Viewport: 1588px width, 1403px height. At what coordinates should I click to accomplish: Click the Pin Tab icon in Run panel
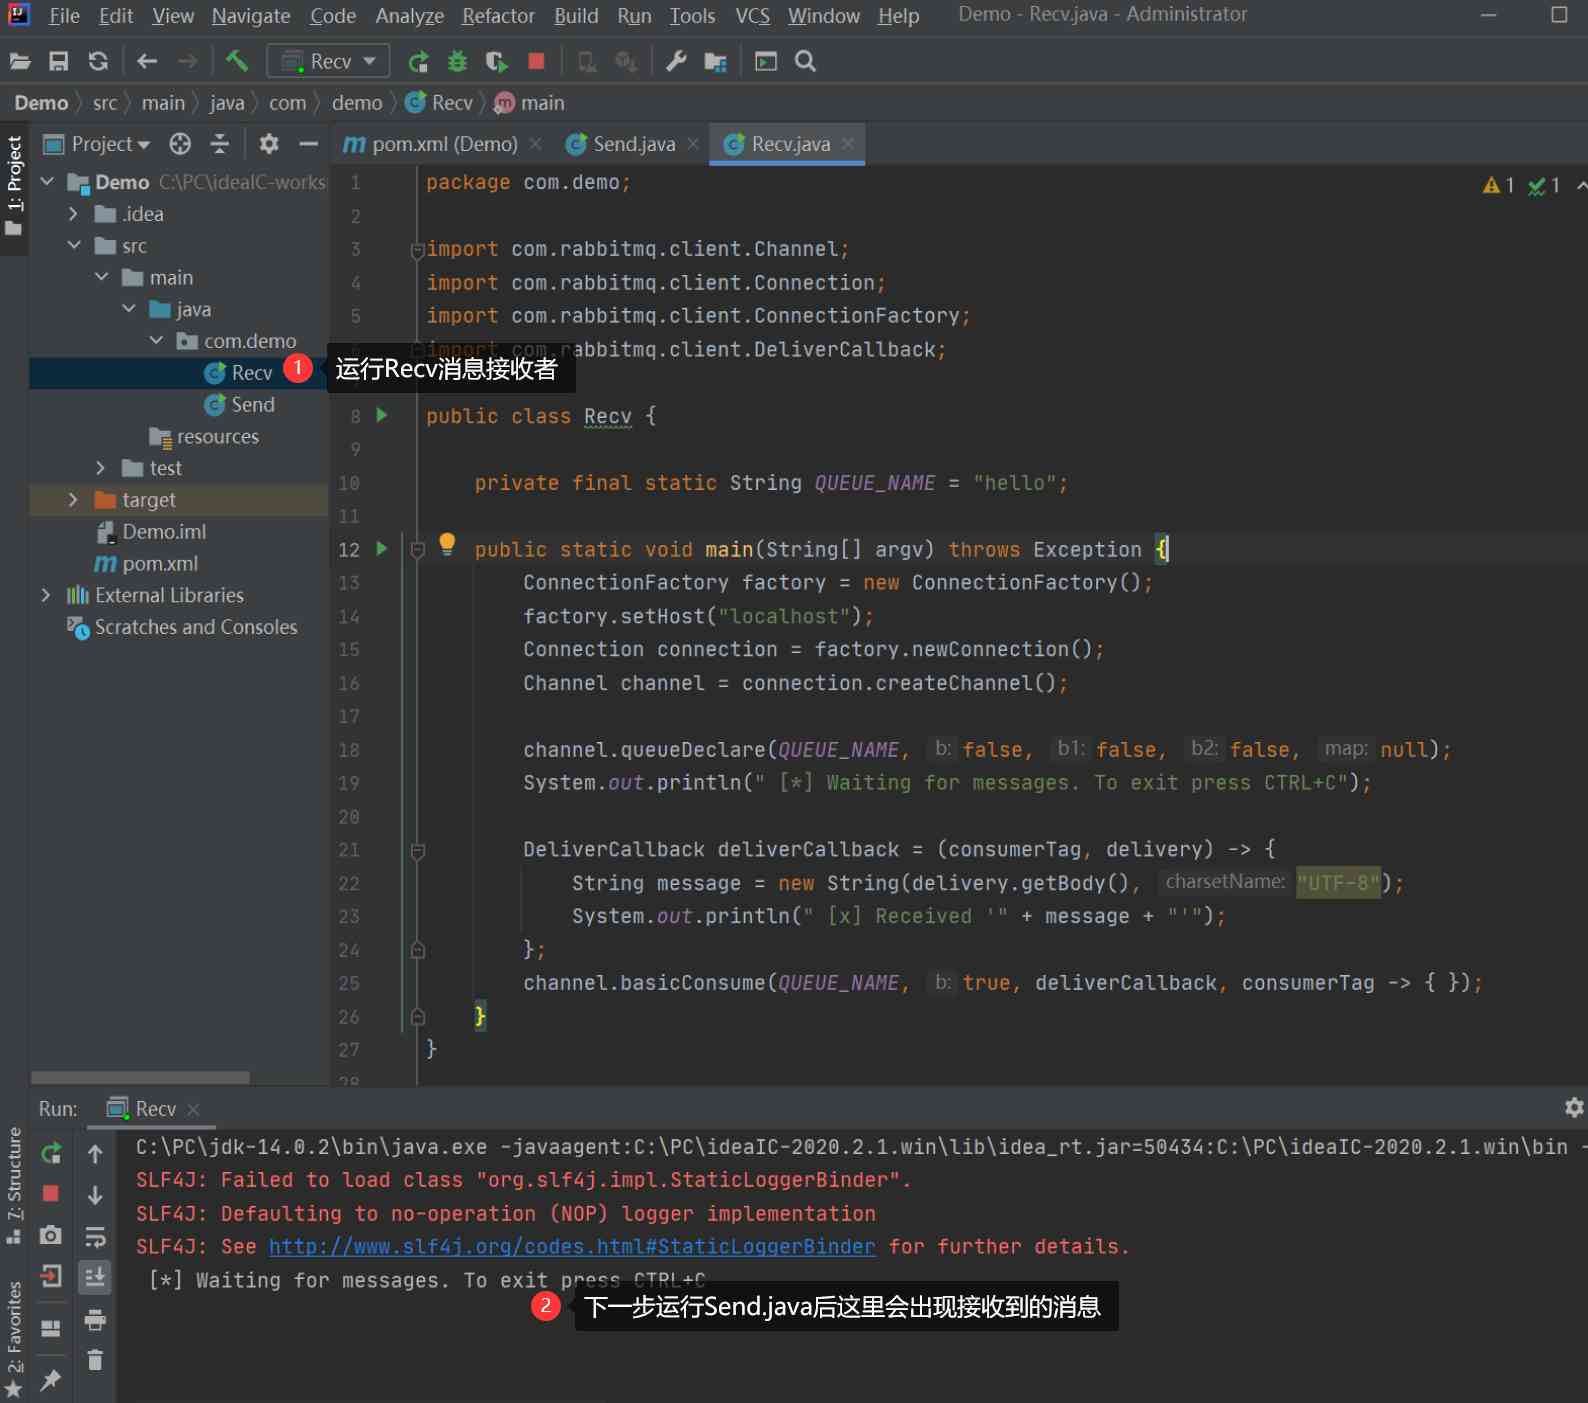[x=51, y=1380]
